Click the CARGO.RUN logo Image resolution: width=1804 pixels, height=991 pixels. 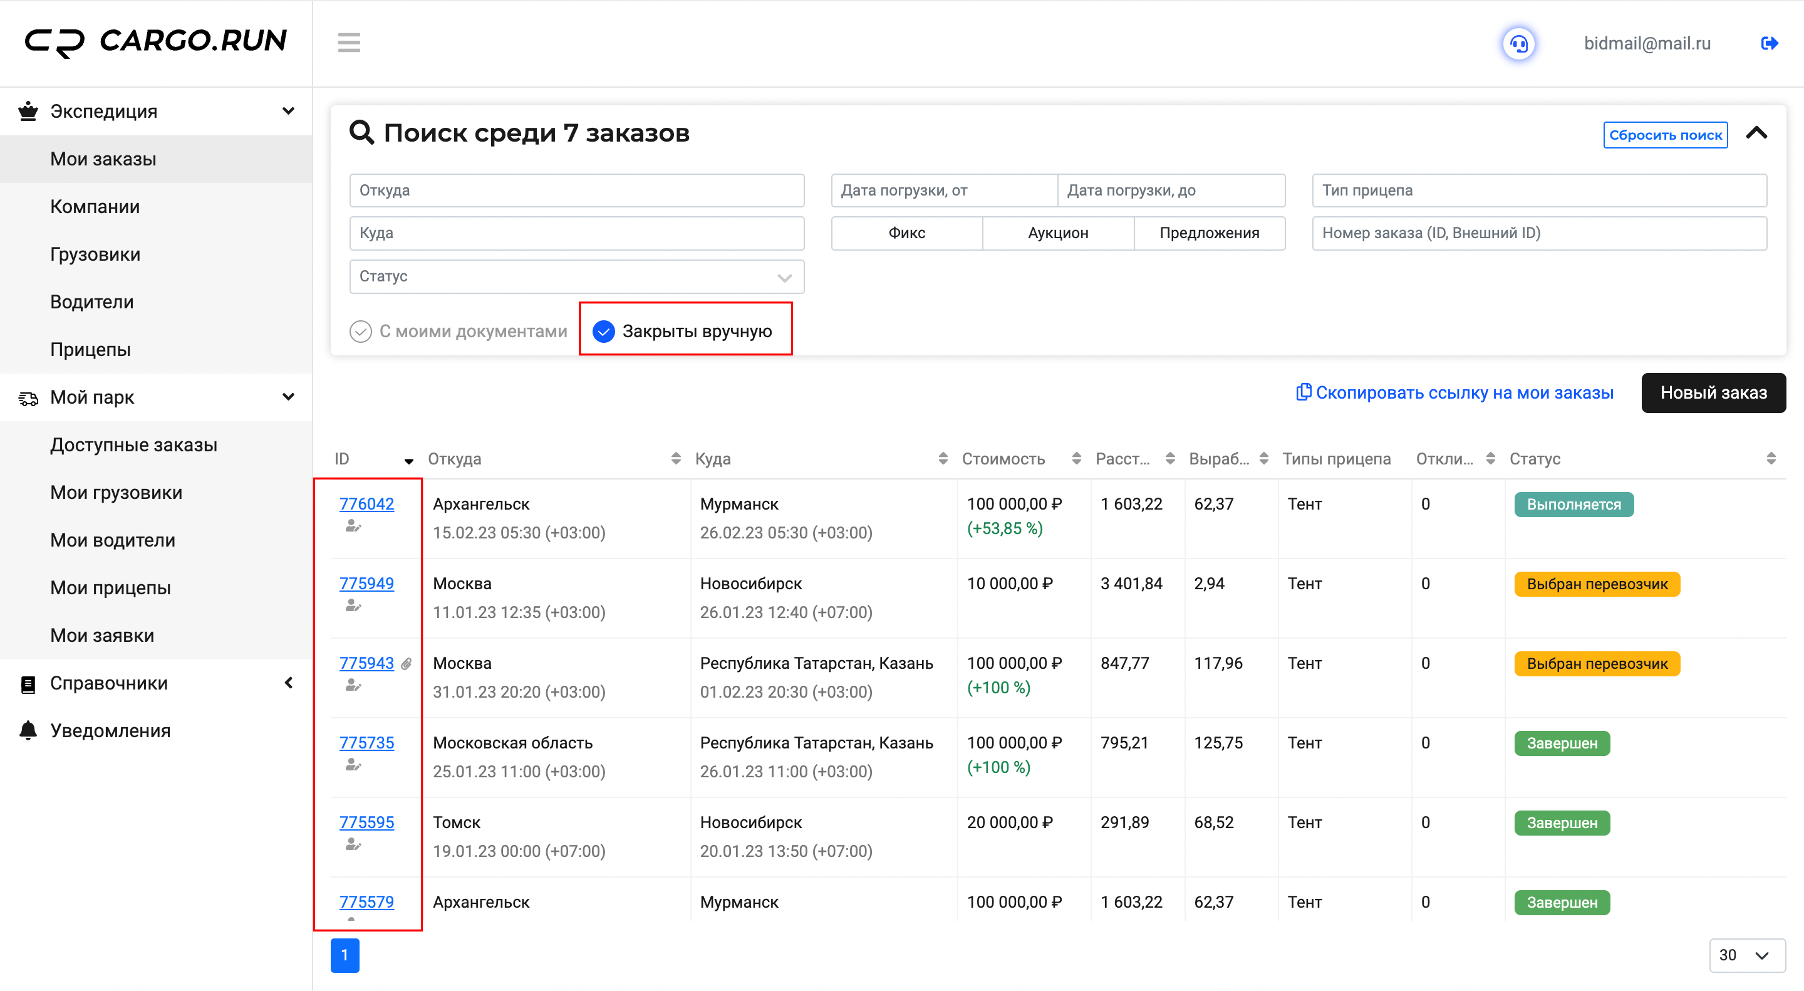pyautogui.click(x=156, y=41)
